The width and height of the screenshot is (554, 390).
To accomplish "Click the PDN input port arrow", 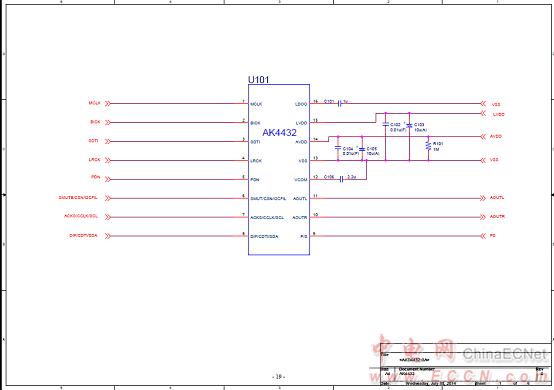I will point(108,179).
